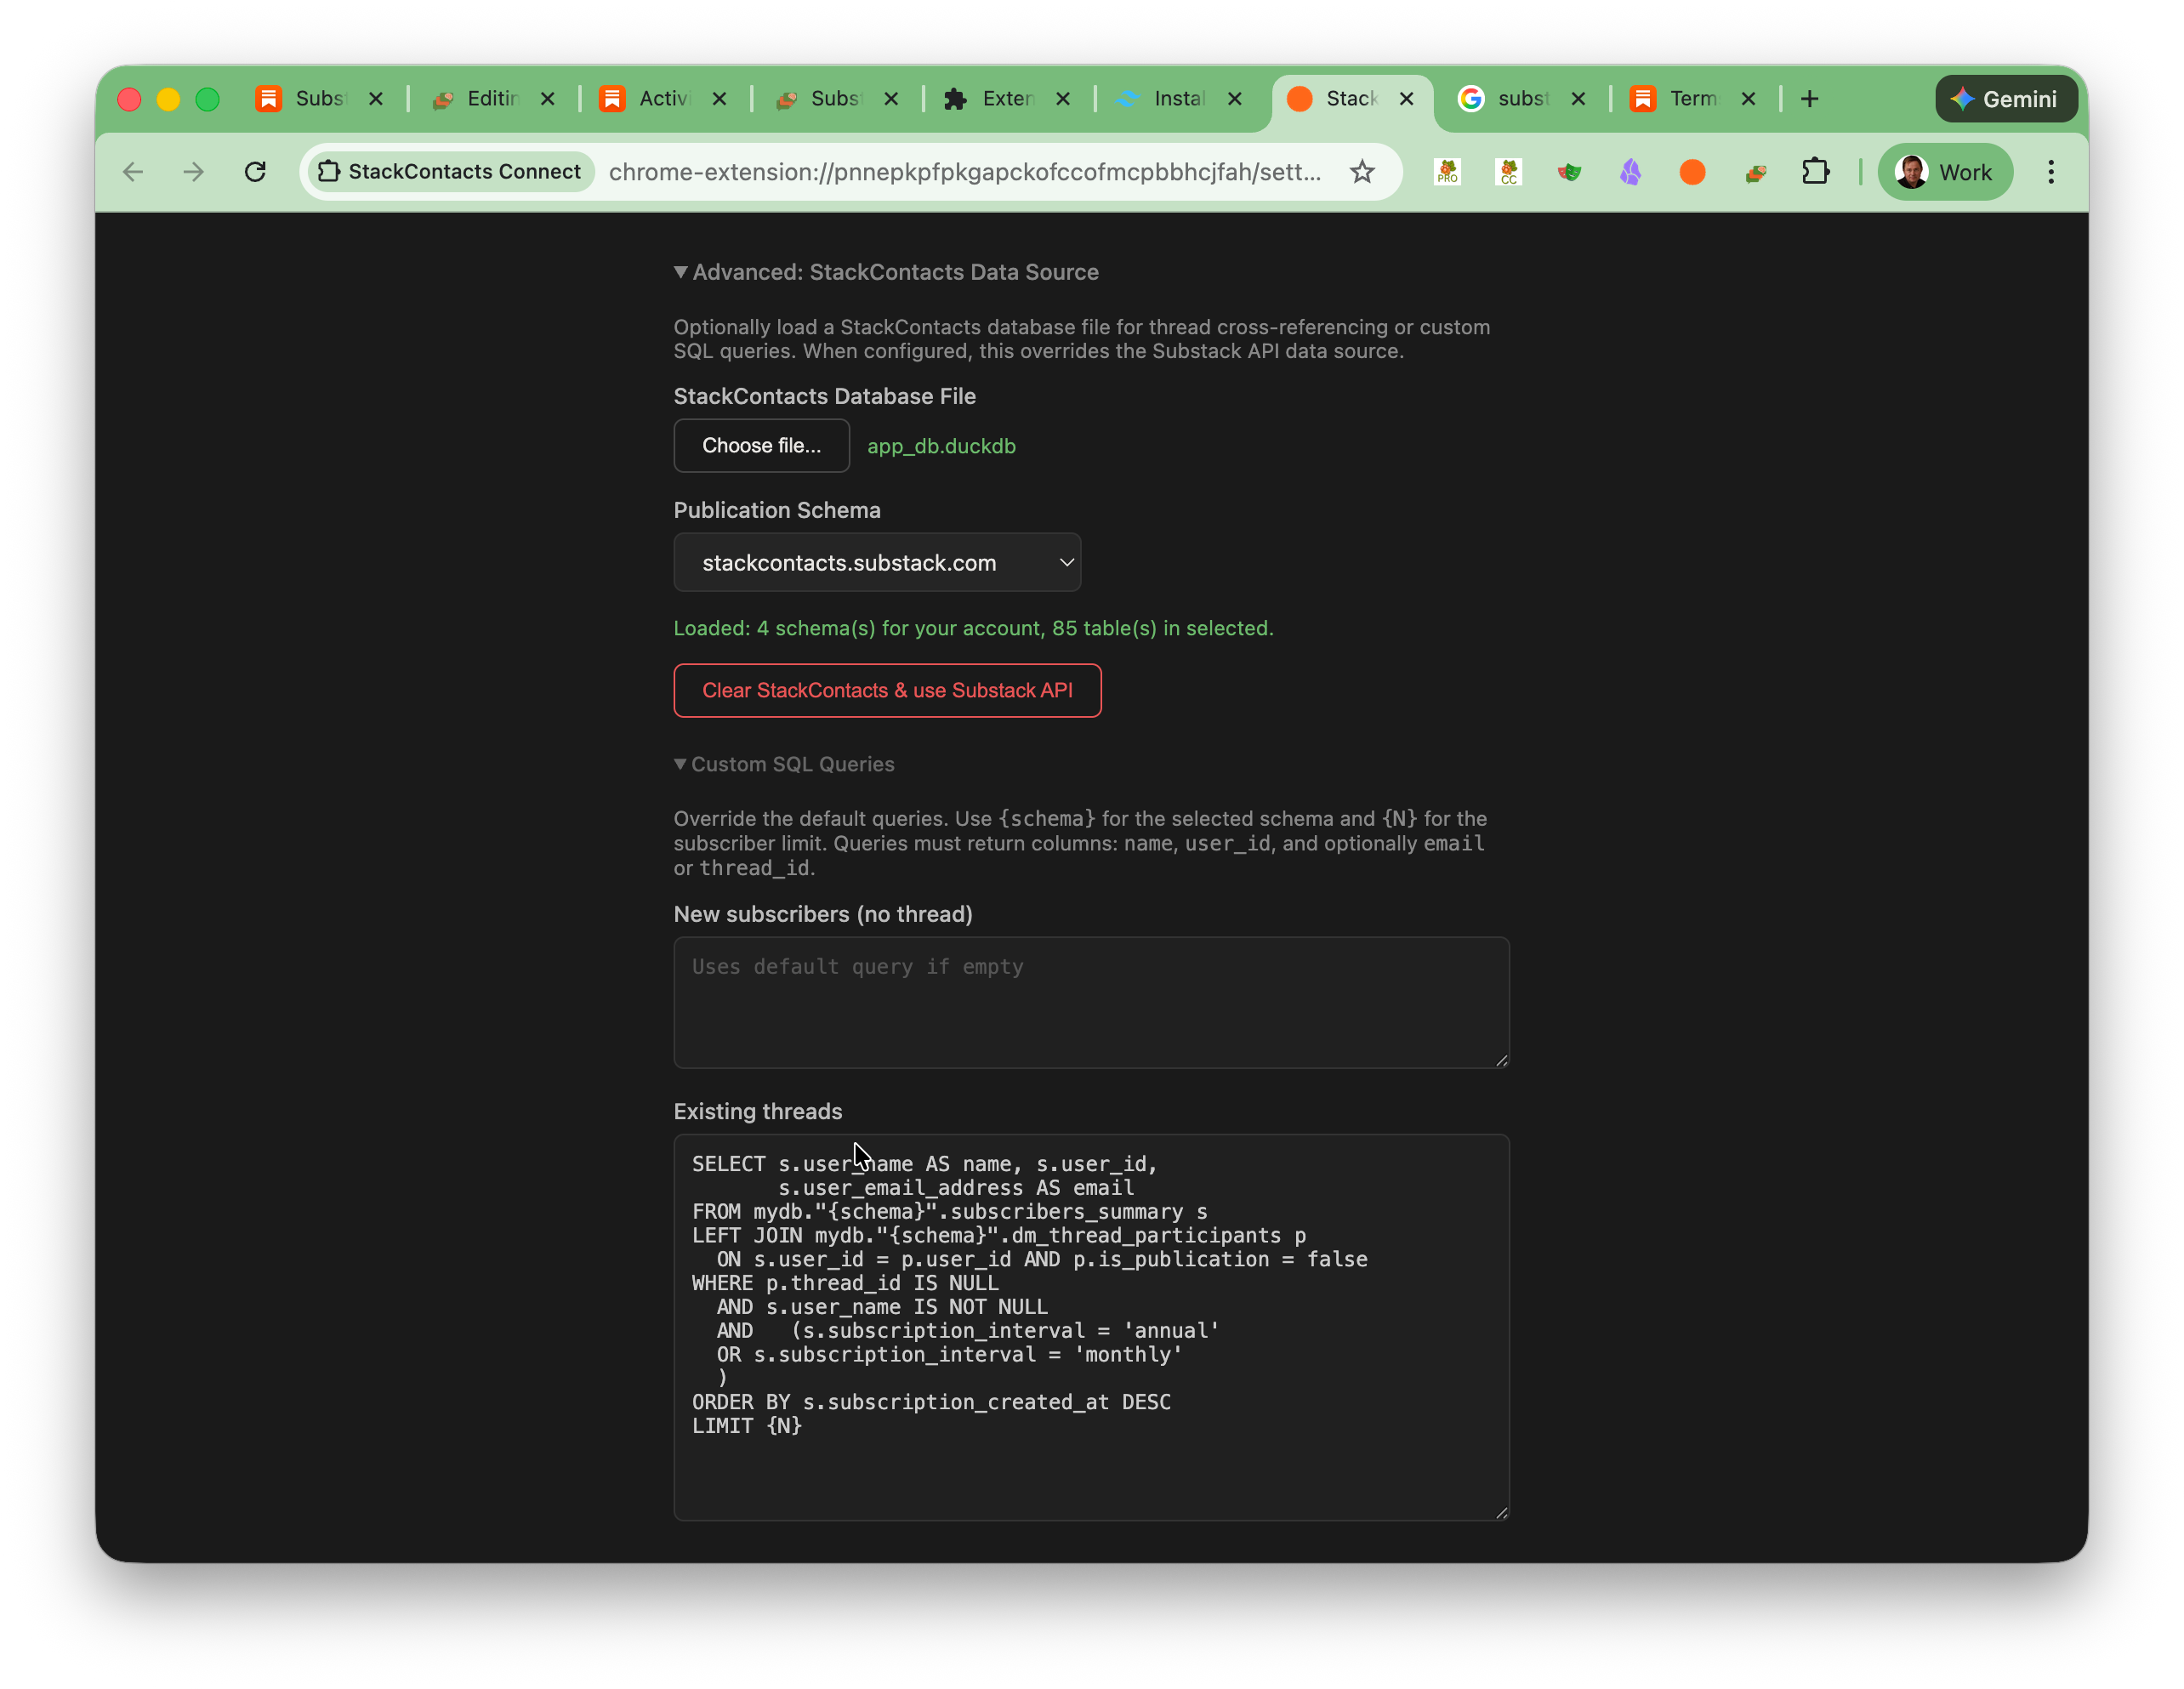Image resolution: width=2184 pixels, height=1689 pixels.
Task: Click the Choose file... button
Action: [x=761, y=446]
